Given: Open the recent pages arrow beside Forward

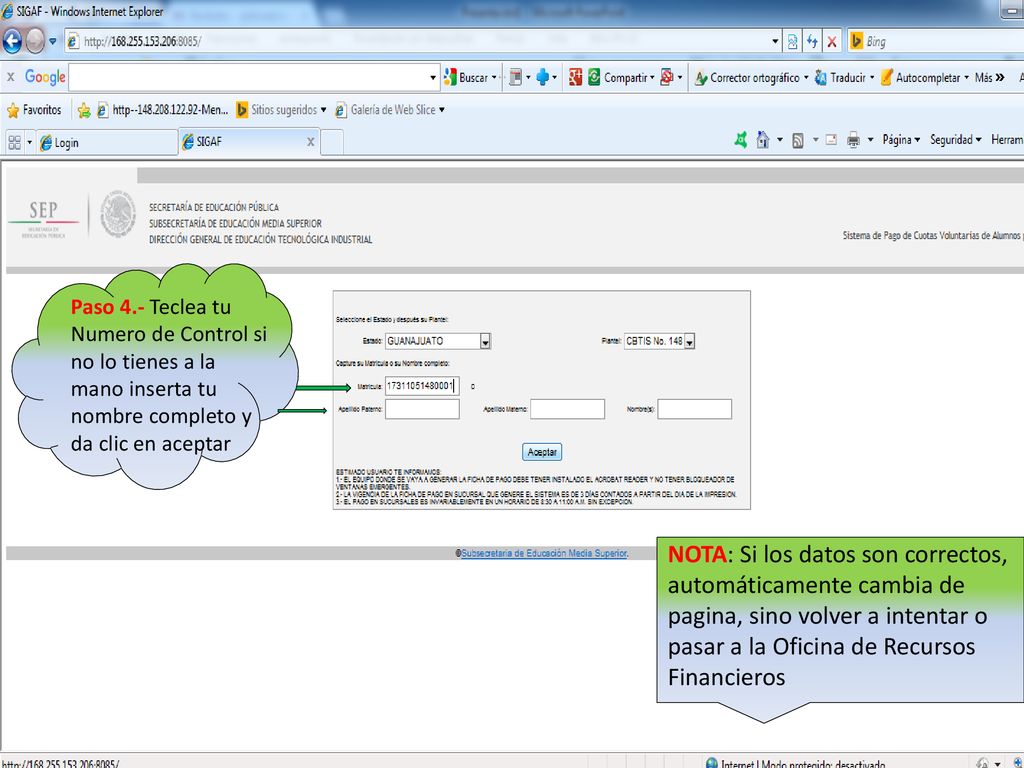Looking at the screenshot, I should (x=53, y=41).
